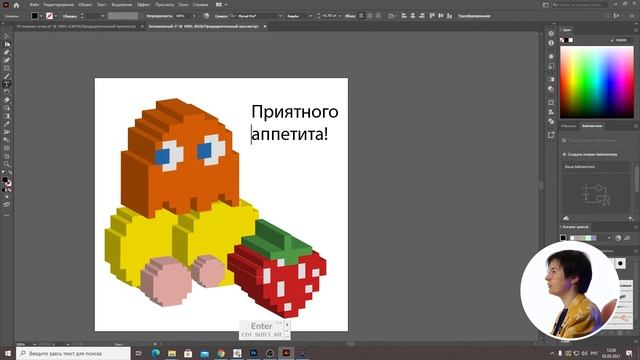This screenshot has width=640, height=360.
Task: Click the plus add-content icon in Libraries panel
Action: click(x=631, y=218)
